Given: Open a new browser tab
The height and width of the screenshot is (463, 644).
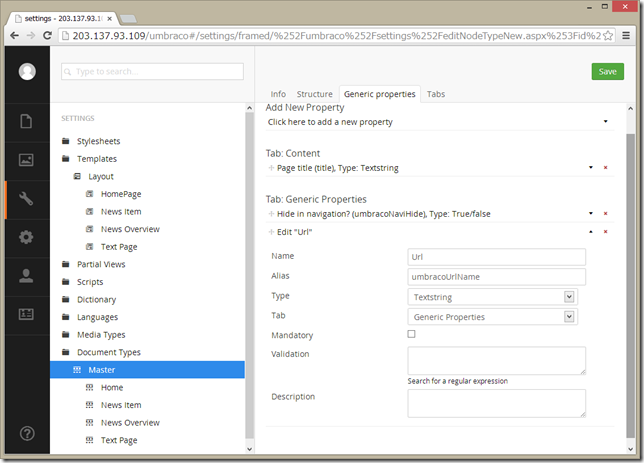Looking at the screenshot, I should click(x=129, y=18).
